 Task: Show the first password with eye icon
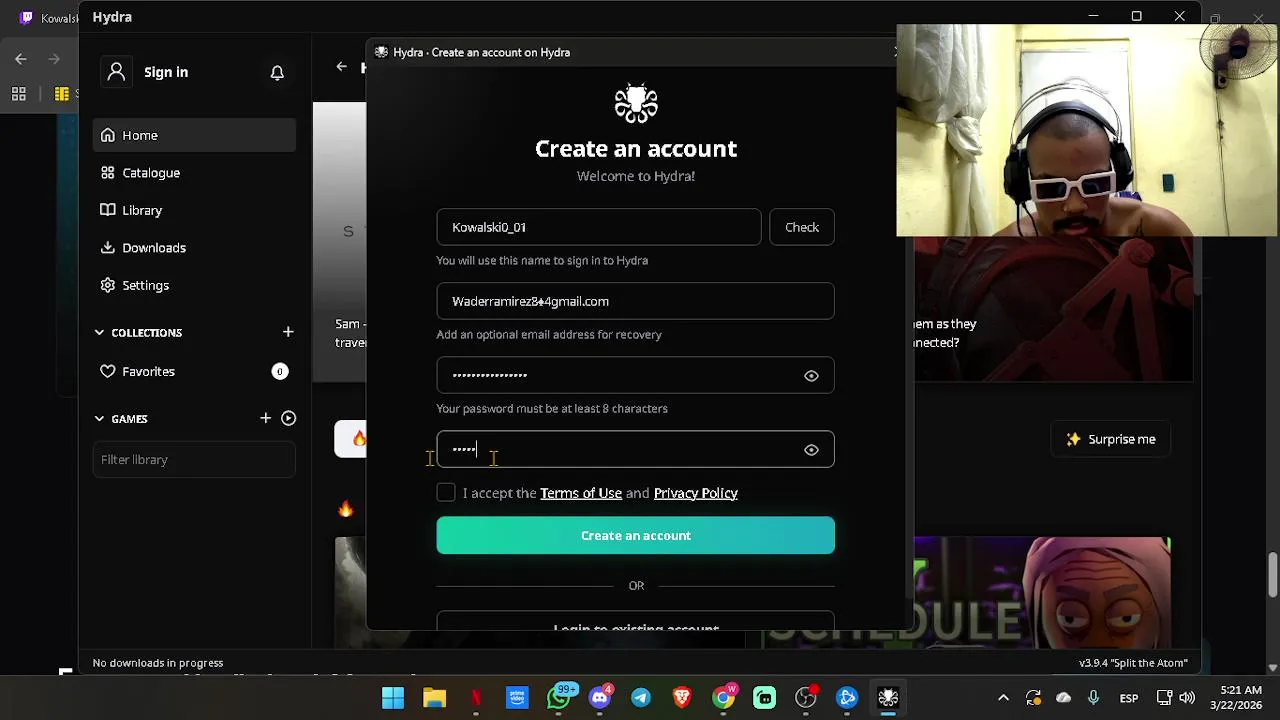point(811,376)
